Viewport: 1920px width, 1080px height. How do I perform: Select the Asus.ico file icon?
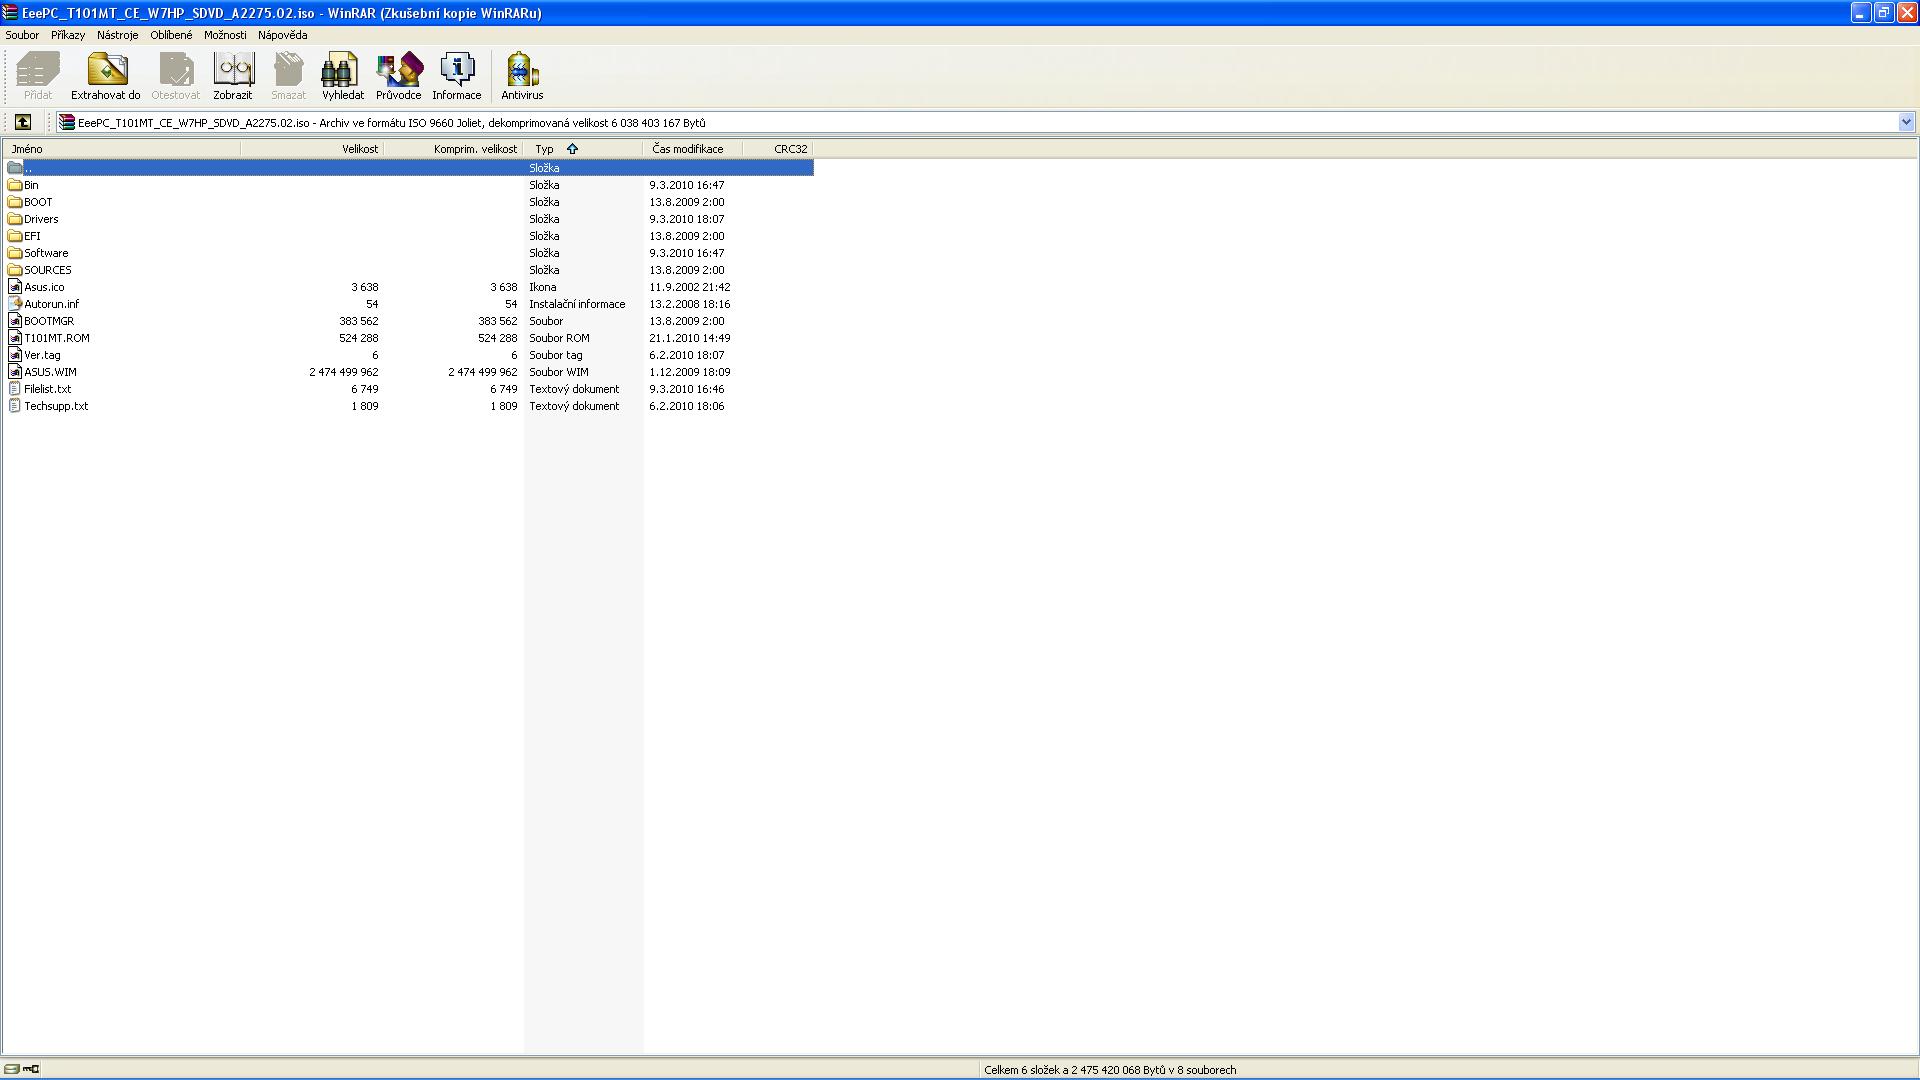coord(15,287)
